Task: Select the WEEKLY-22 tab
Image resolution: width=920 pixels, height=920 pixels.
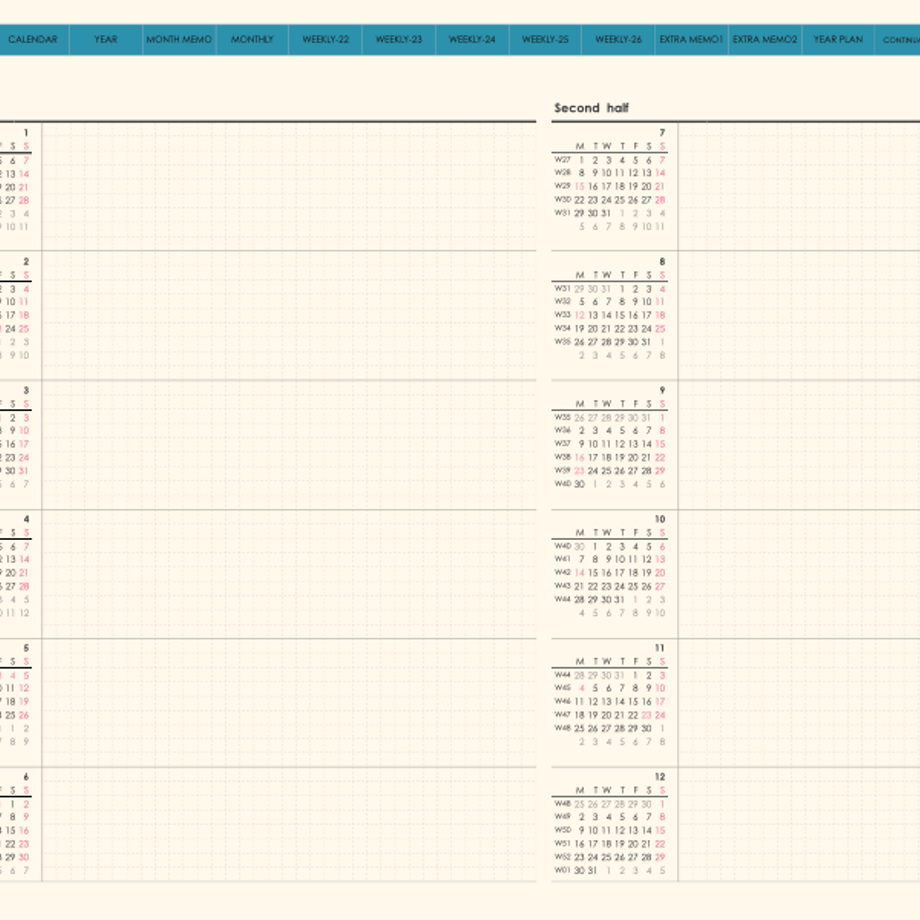Action: coord(326,39)
